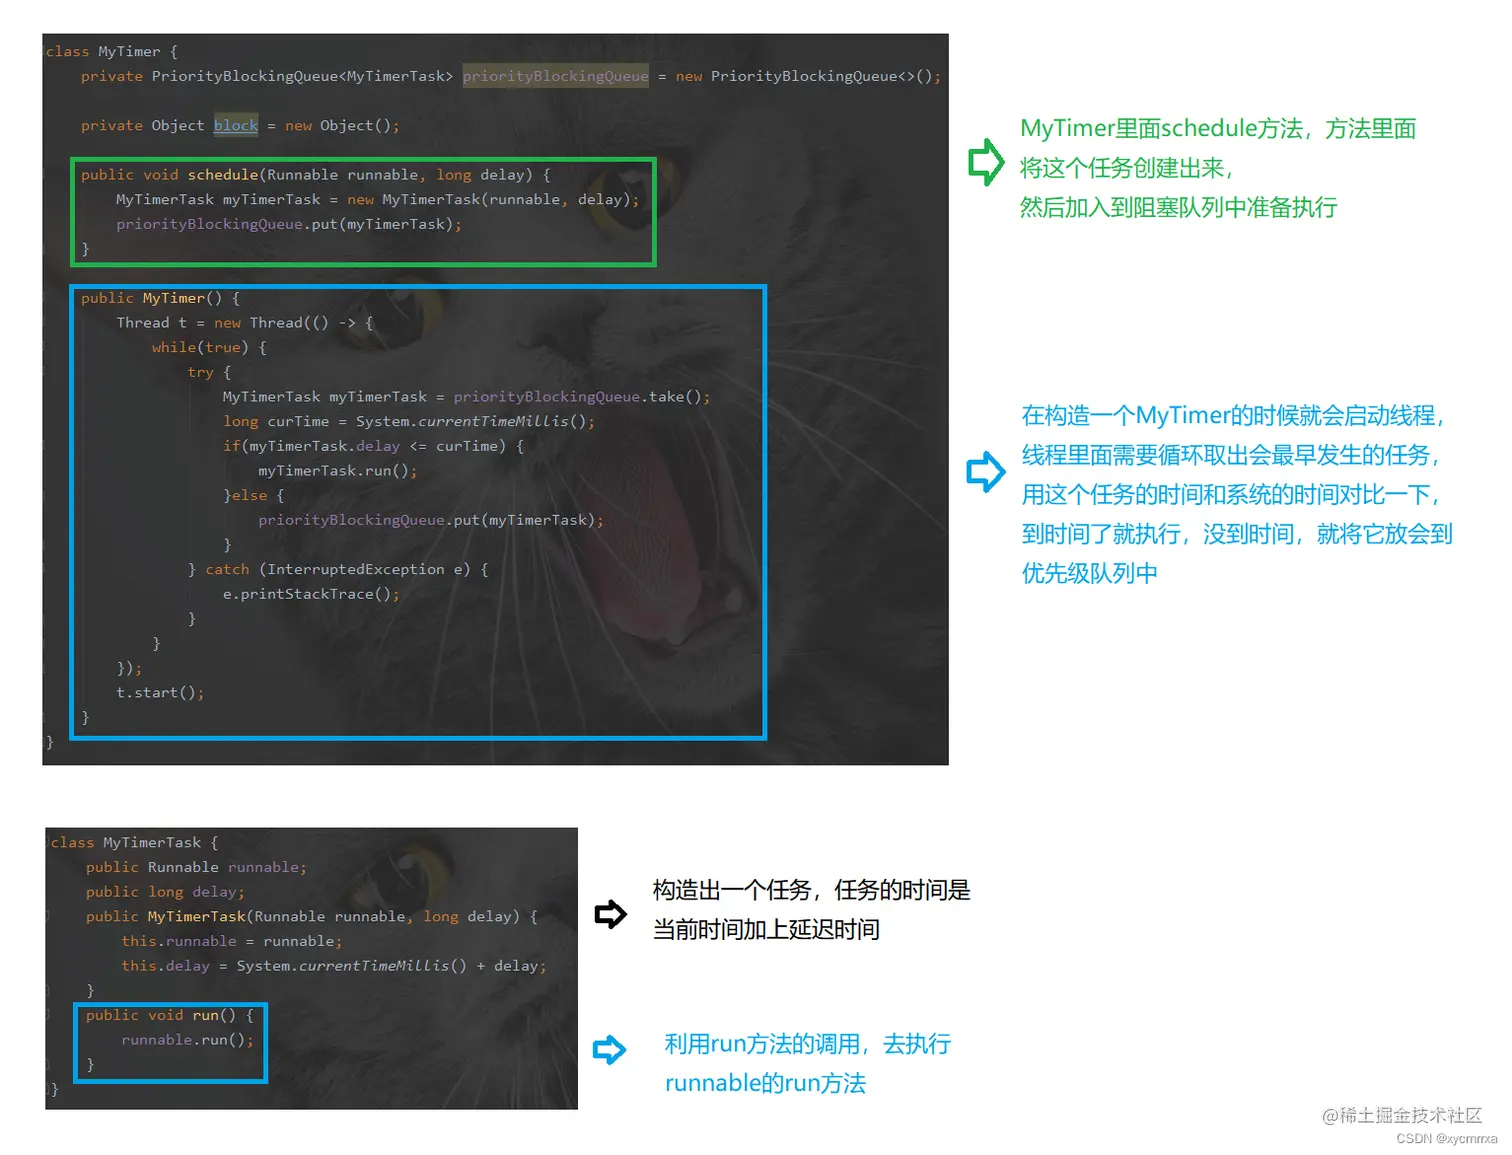Click the 'myTimerTask.run();' statement
Viewport: 1512px width, 1155px height.
tap(338, 470)
